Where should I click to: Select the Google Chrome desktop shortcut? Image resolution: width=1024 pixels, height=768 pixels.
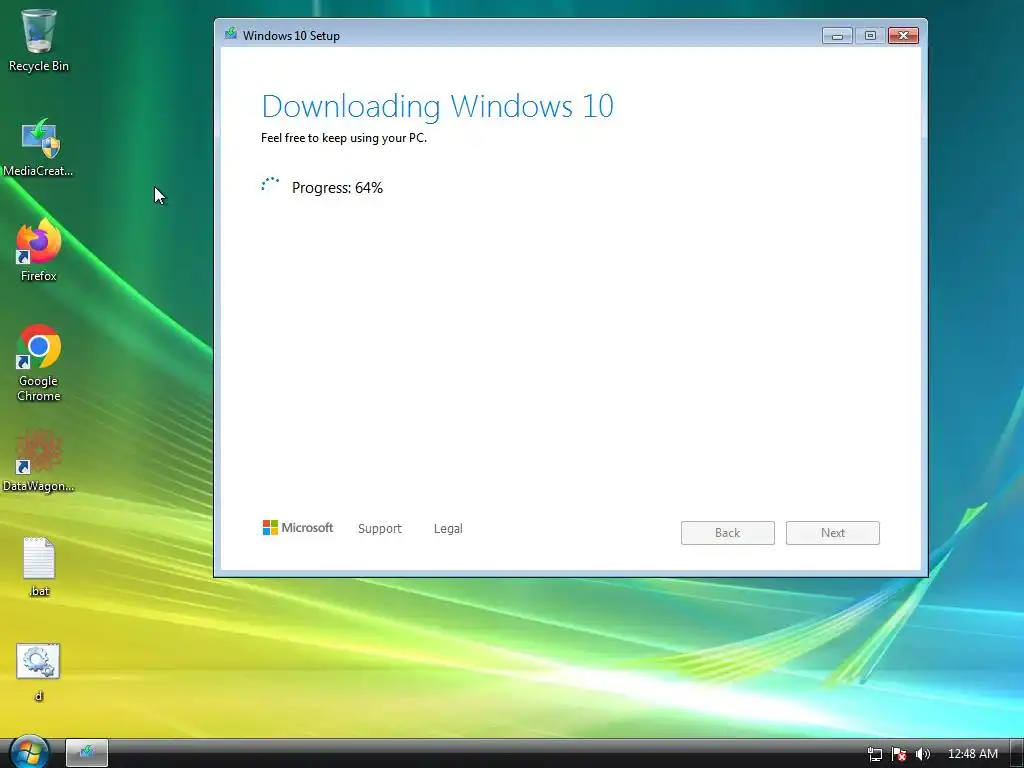coord(39,363)
